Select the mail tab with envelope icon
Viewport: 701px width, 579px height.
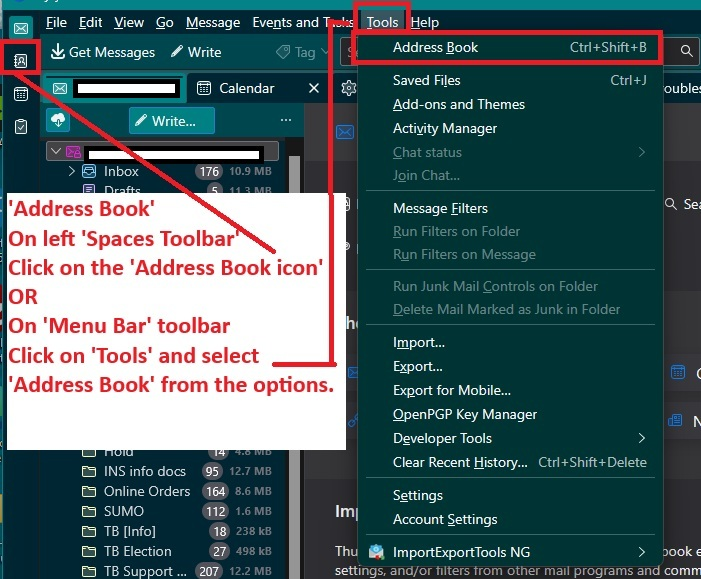coord(115,88)
